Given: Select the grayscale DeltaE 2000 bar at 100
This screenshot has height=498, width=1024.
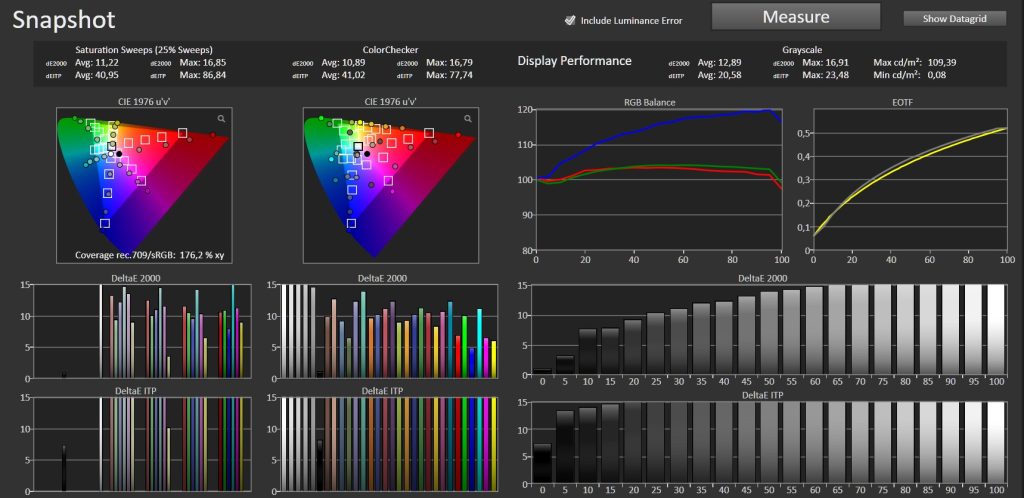Looking at the screenshot, I should coord(995,330).
